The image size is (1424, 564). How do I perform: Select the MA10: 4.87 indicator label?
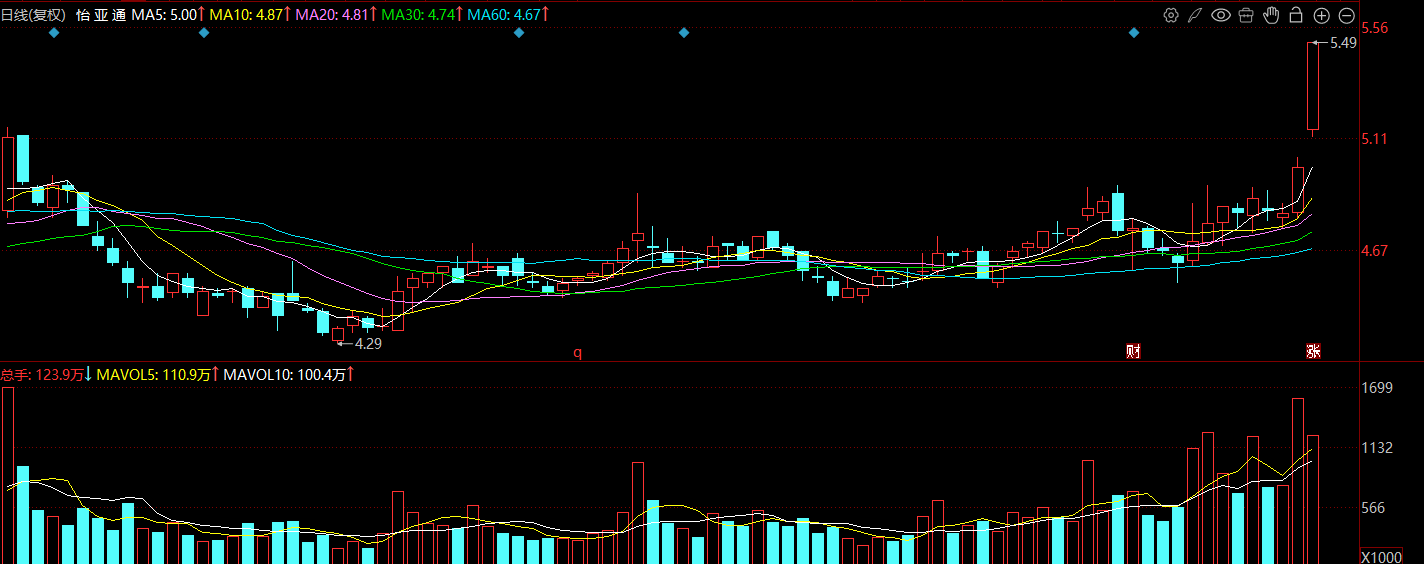point(251,15)
